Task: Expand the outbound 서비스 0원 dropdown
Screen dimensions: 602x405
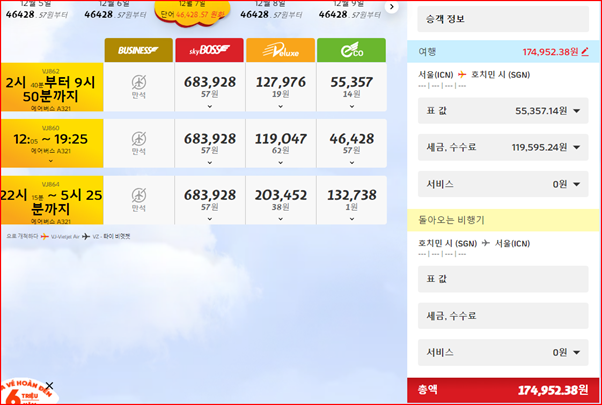Action: 503,184
